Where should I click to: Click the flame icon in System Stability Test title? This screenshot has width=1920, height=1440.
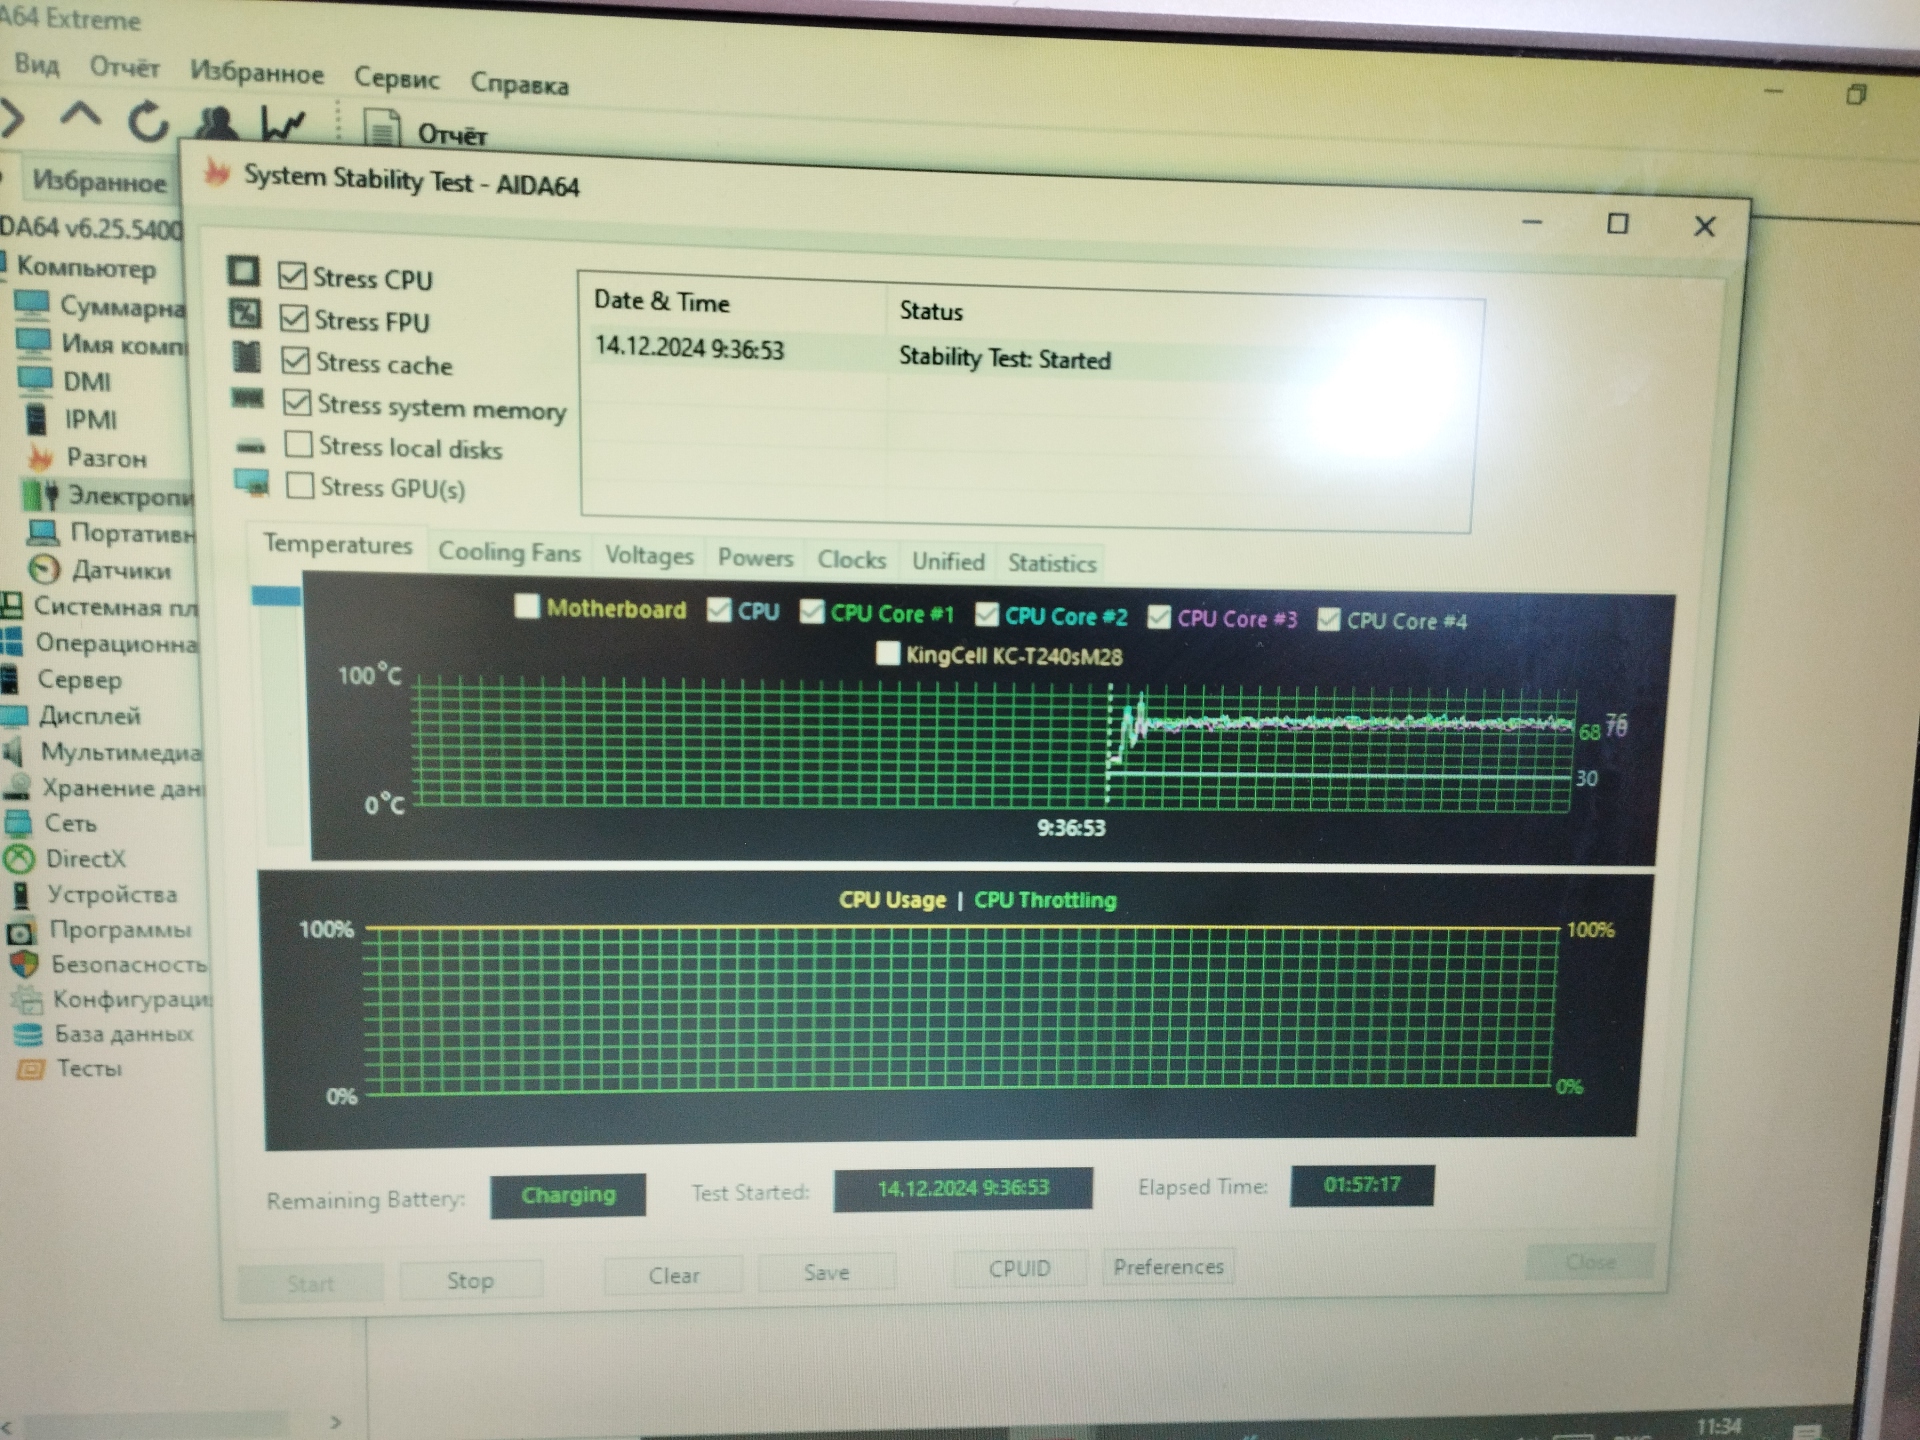pyautogui.click(x=217, y=172)
